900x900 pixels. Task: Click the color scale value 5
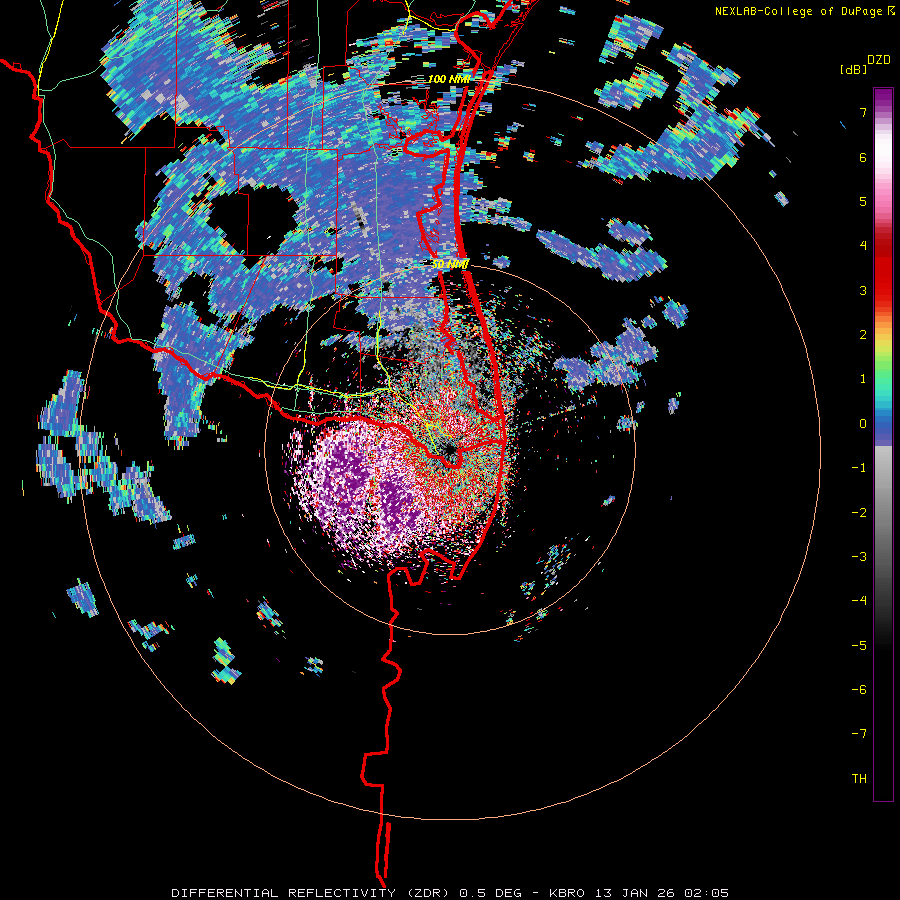click(863, 201)
